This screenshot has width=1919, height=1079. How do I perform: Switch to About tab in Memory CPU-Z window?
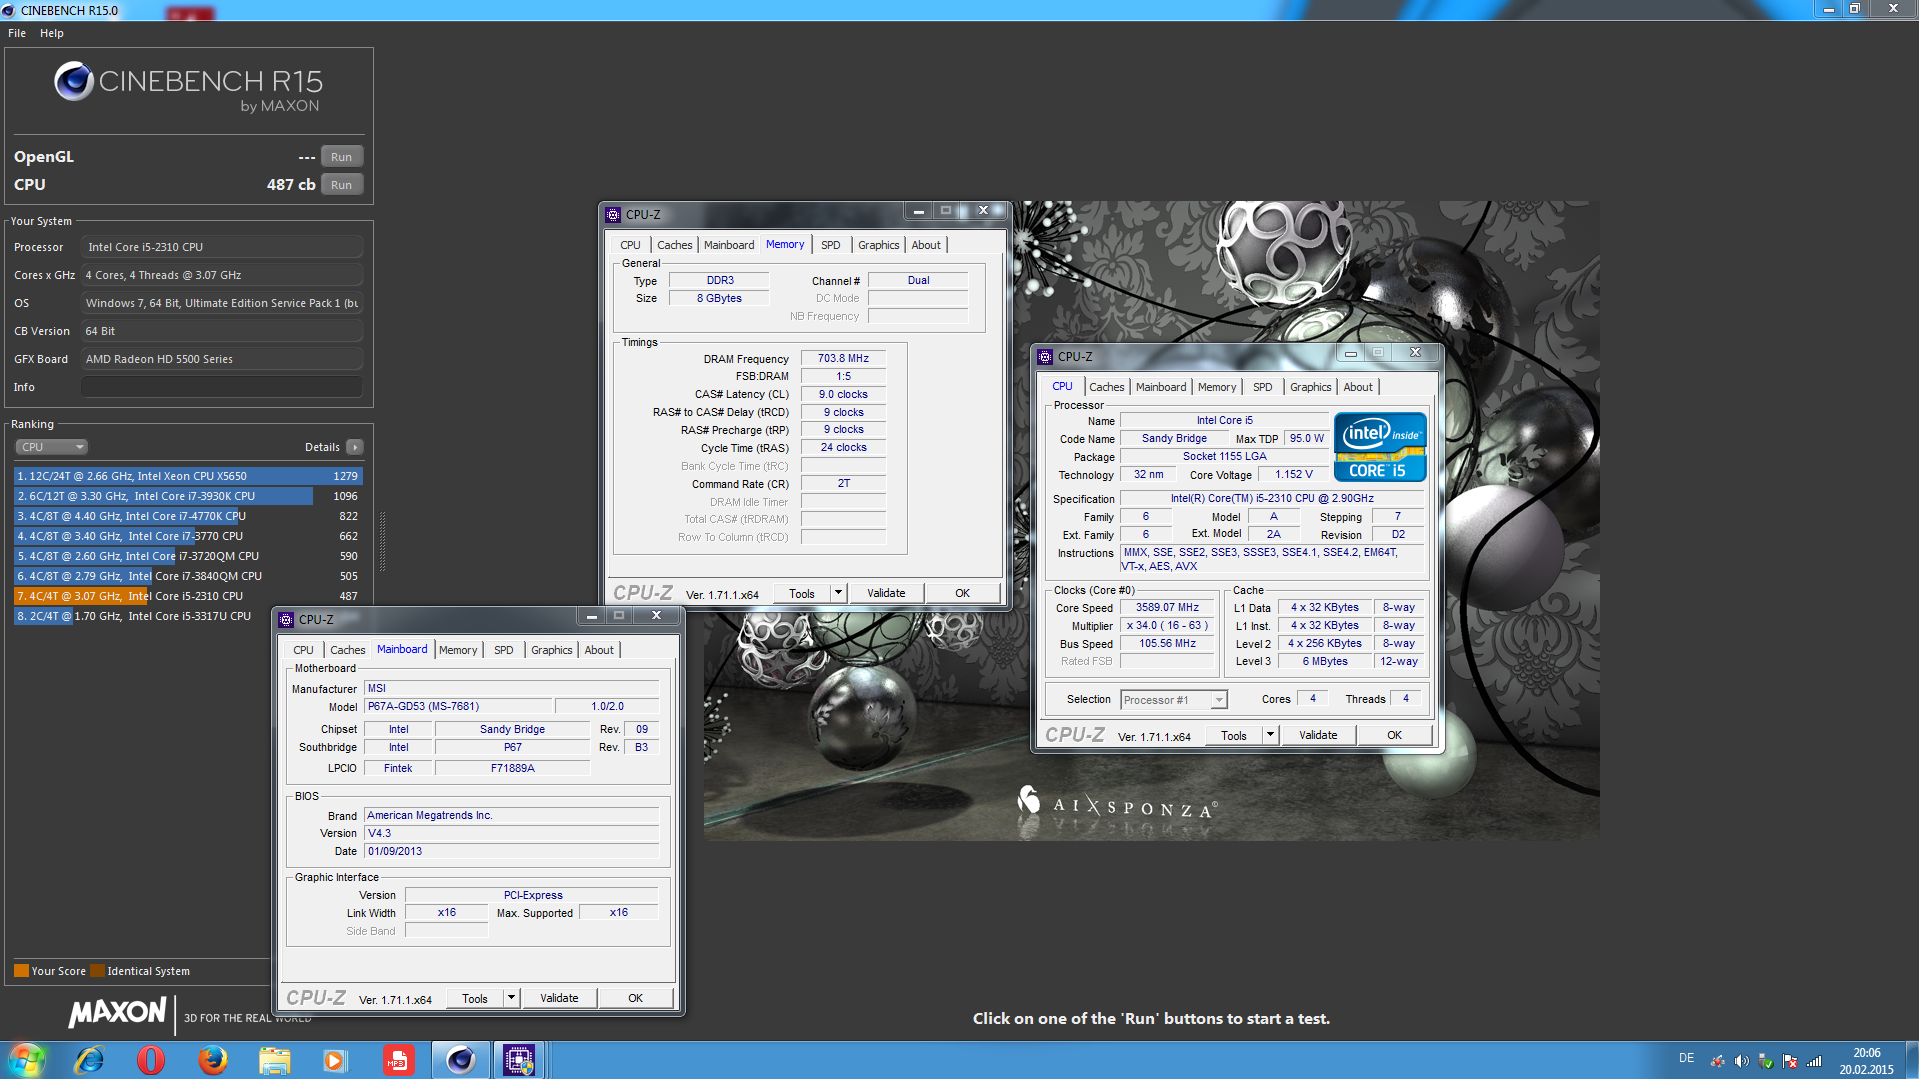pyautogui.click(x=926, y=245)
